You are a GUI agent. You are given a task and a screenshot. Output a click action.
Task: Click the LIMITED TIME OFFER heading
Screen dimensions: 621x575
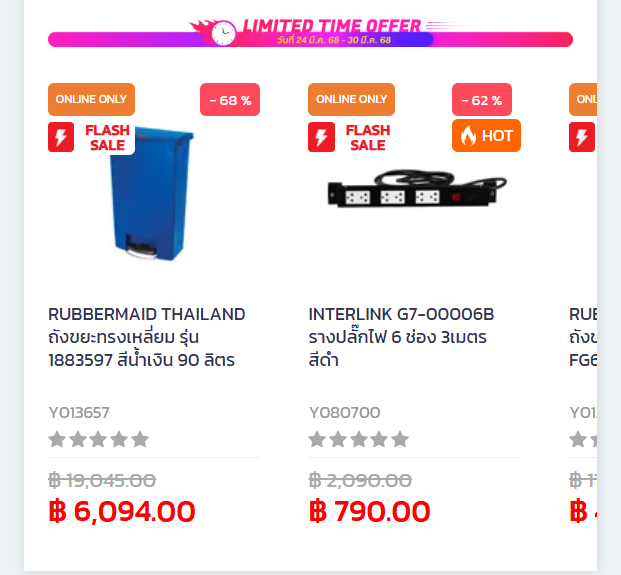332,25
